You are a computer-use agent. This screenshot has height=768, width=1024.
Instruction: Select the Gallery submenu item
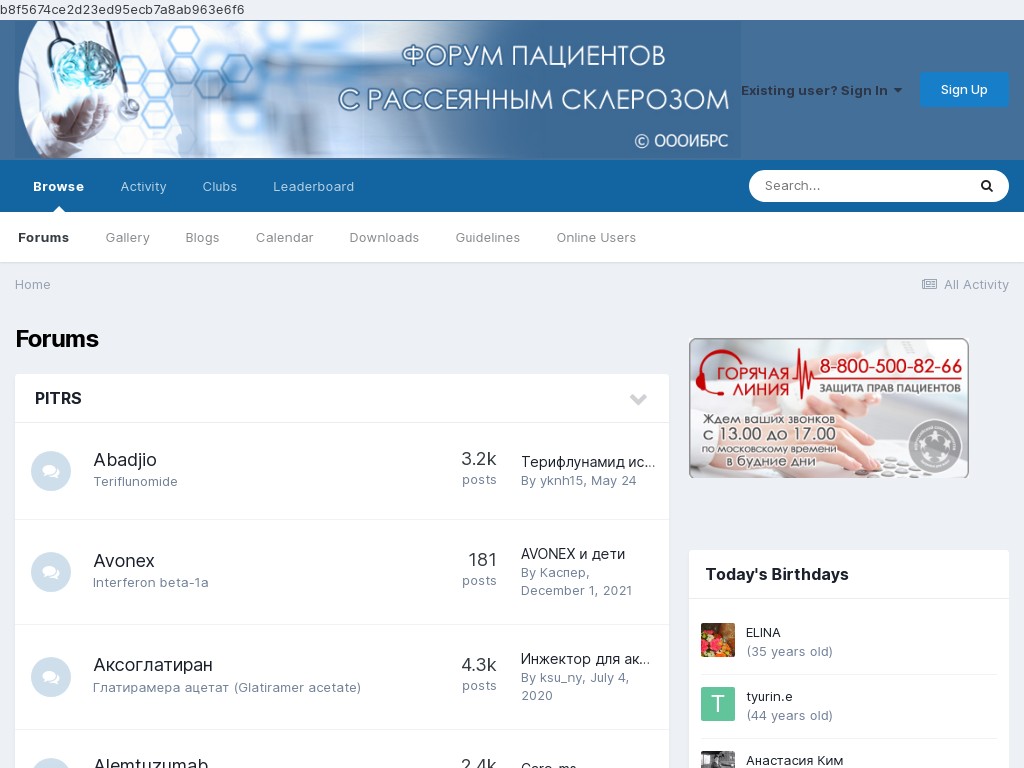coord(127,237)
